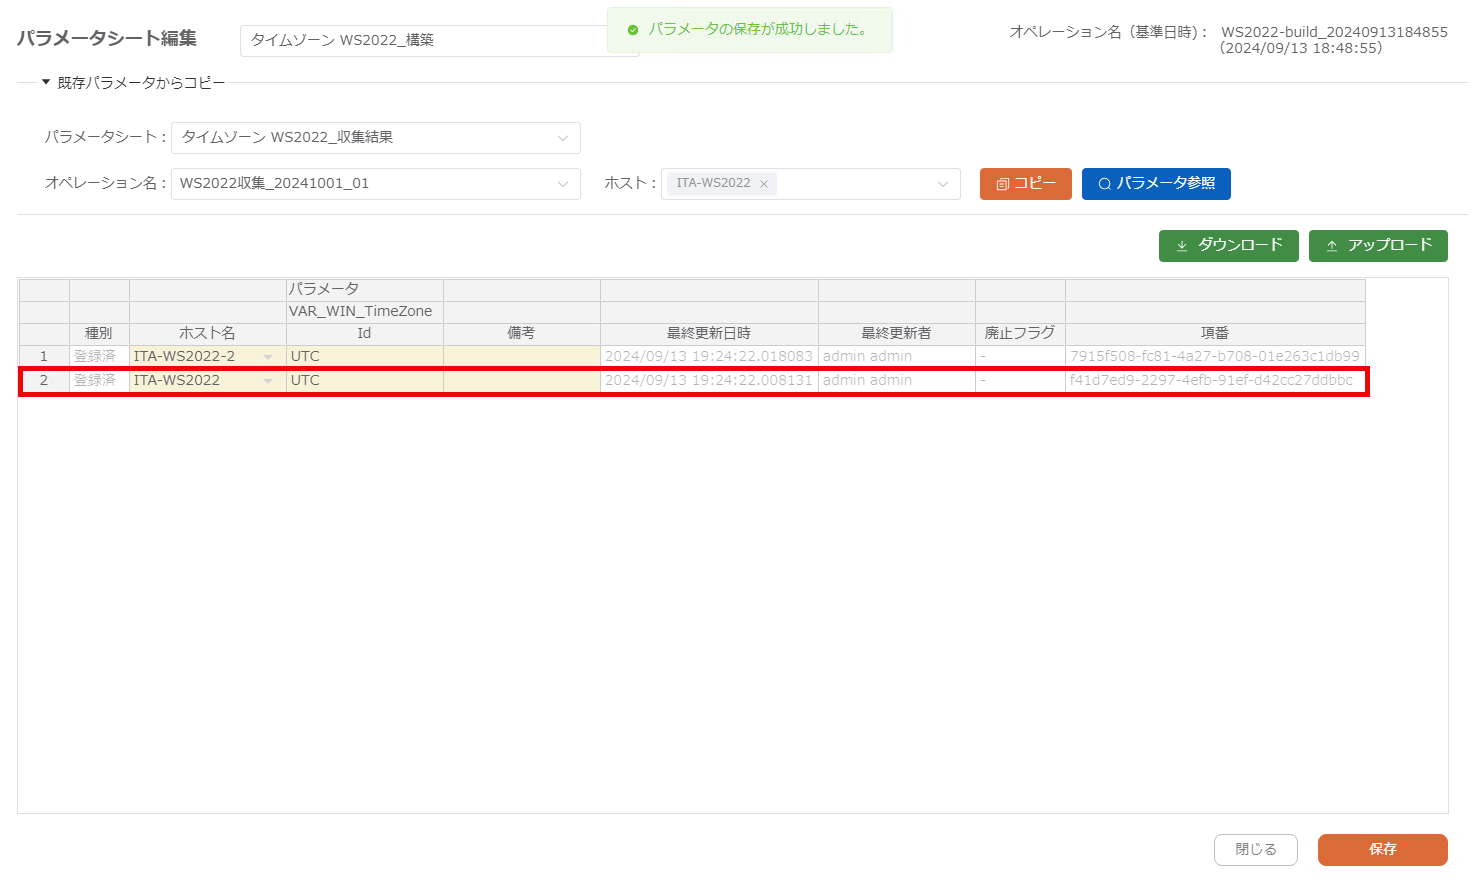
Task: Remove the ITA-WS2022 host tag
Action: click(764, 184)
